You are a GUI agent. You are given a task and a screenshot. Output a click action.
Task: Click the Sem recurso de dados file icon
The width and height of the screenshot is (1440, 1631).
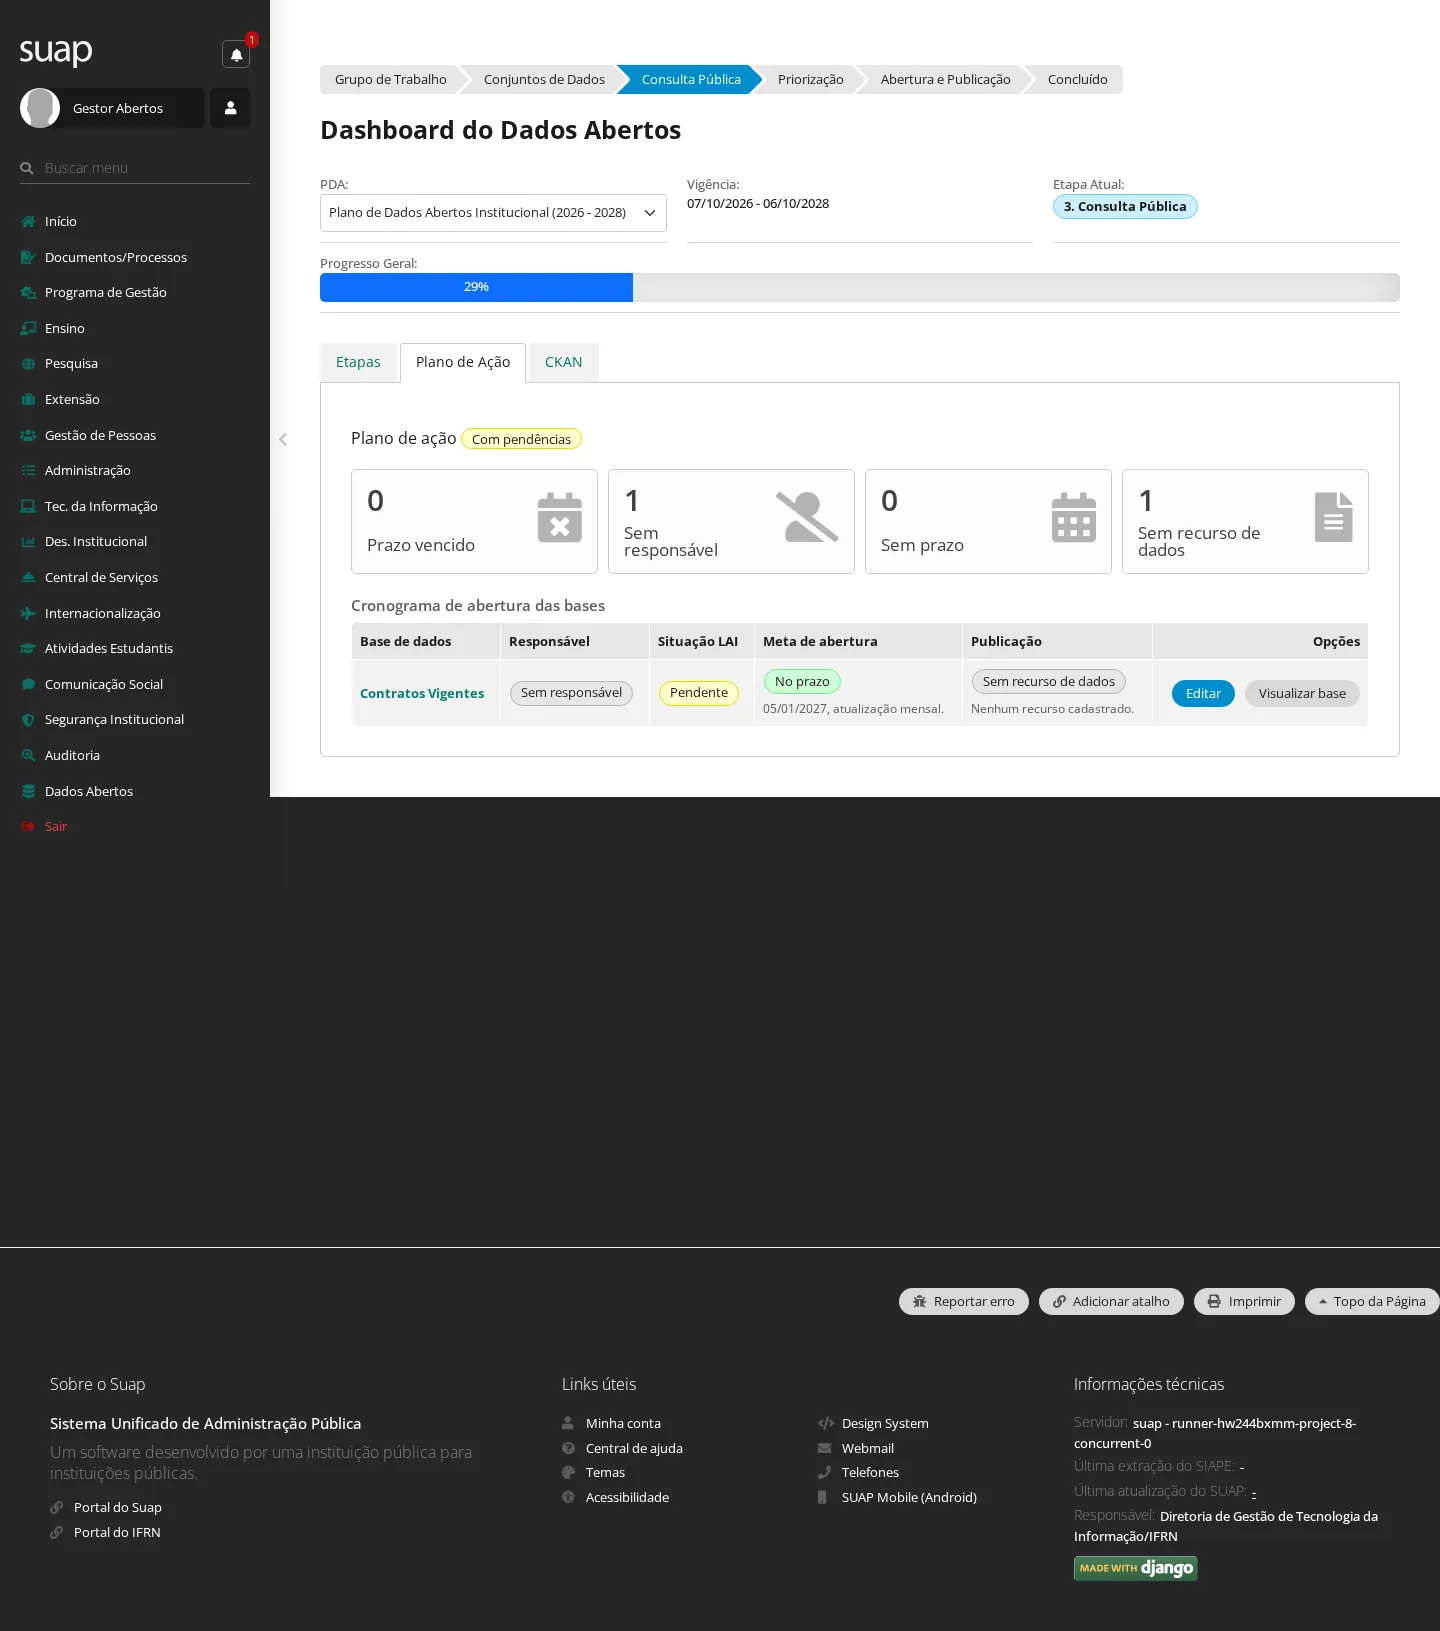click(1333, 517)
